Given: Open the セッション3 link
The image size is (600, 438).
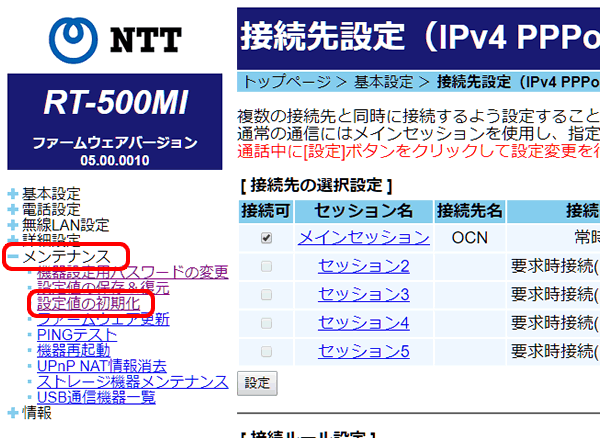Looking at the screenshot, I should tap(363, 294).
